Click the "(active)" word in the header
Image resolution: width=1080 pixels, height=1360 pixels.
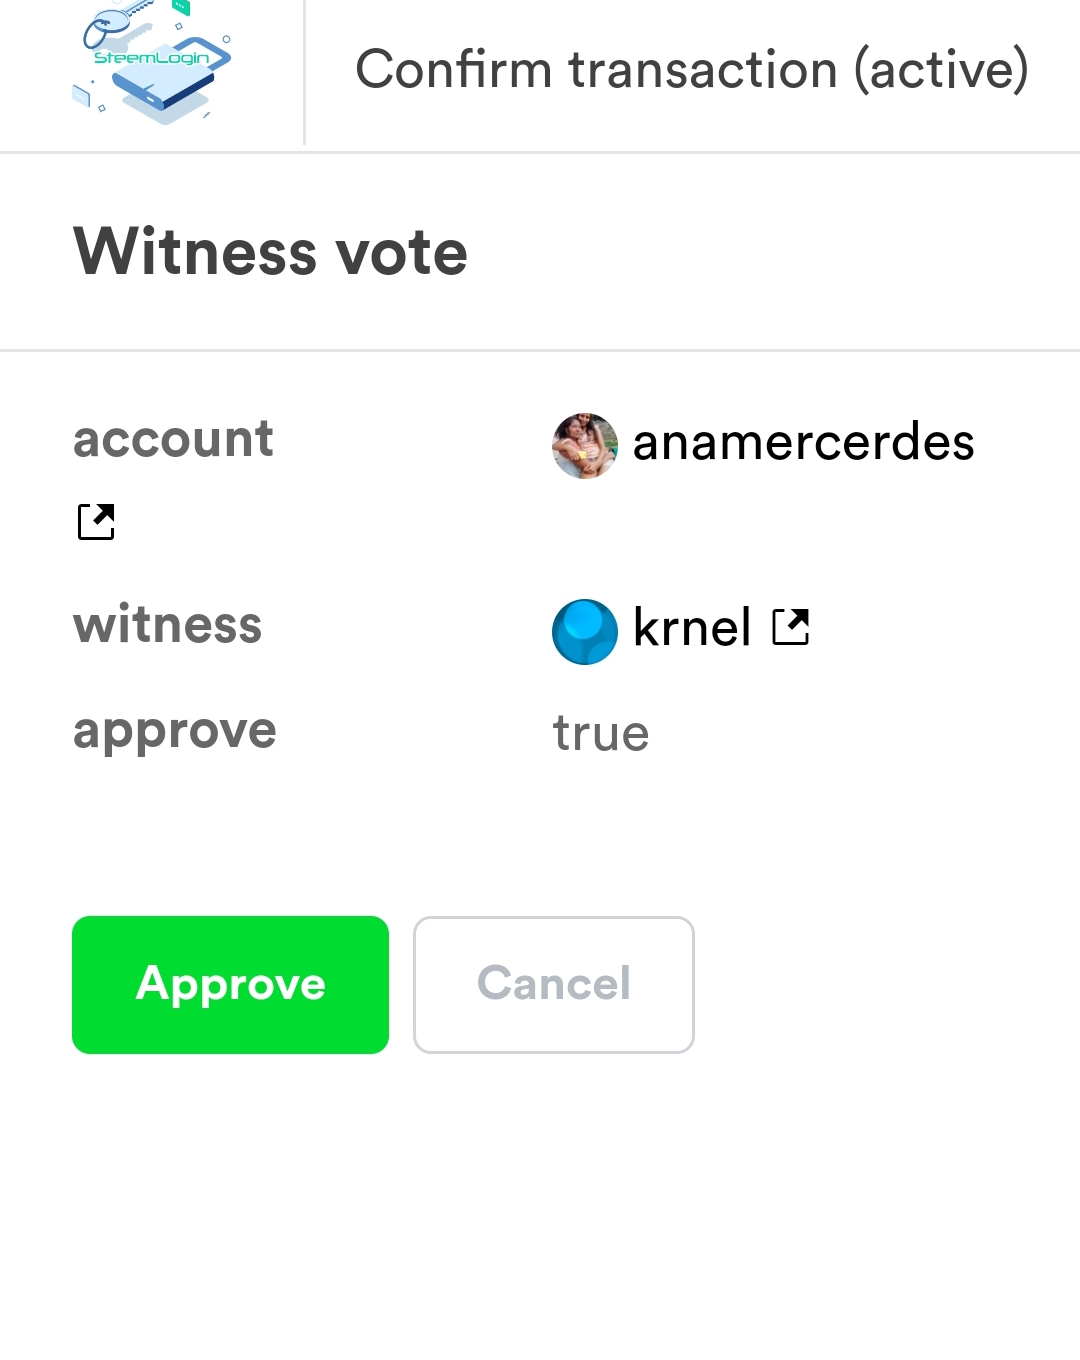[940, 70]
